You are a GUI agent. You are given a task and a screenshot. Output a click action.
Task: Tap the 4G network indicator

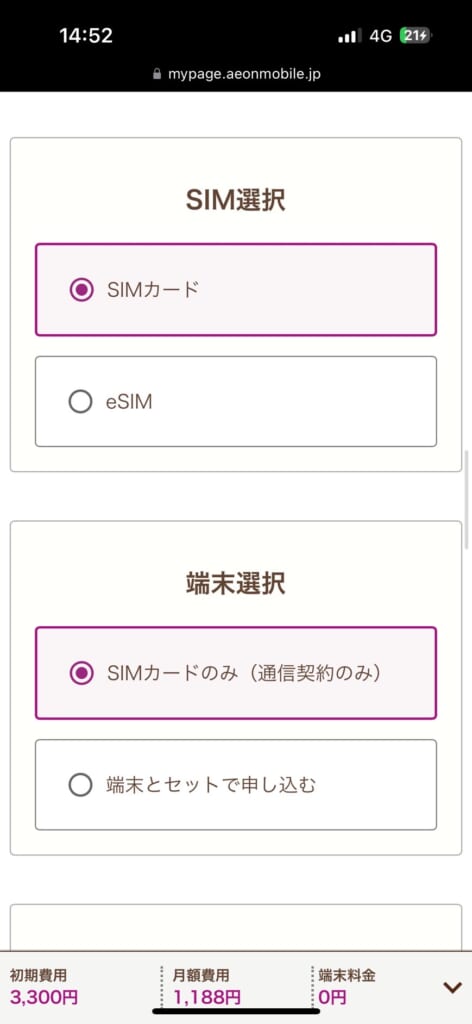pyautogui.click(x=381, y=37)
